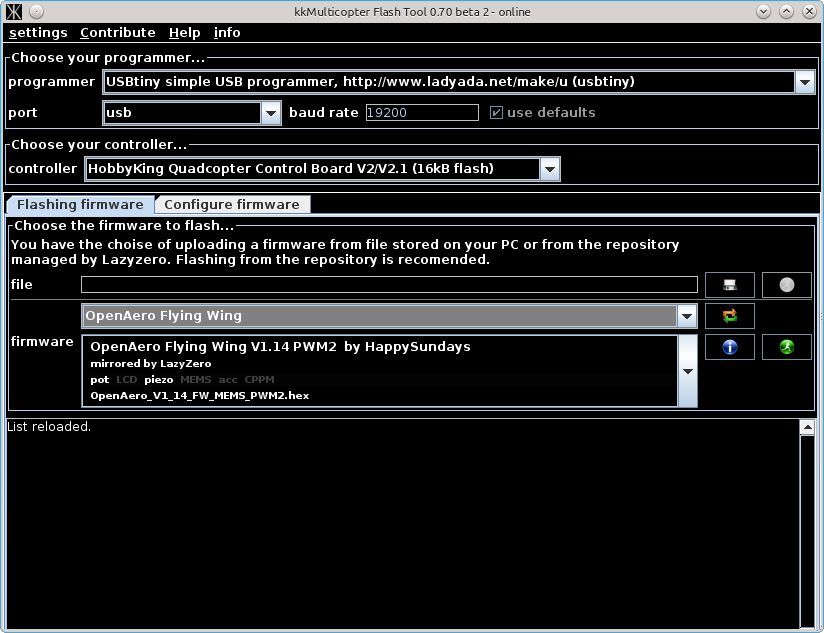Switch to the Configure firmware tab
824x633 pixels.
click(x=232, y=204)
